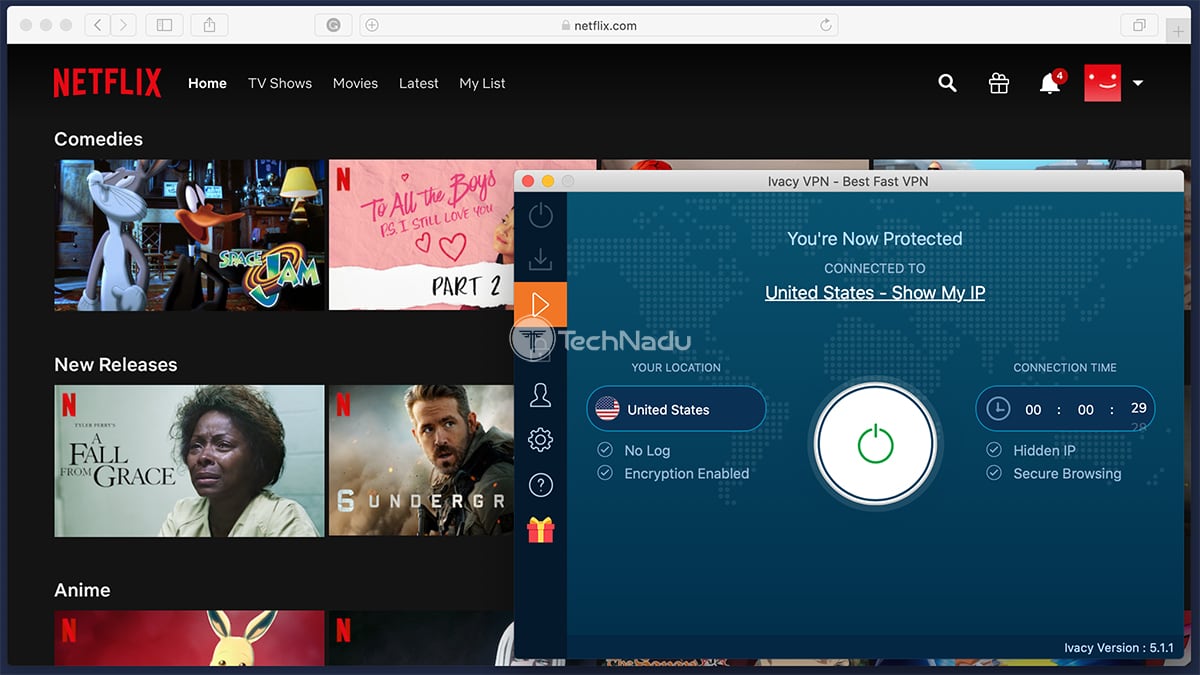The height and width of the screenshot is (675, 1200).
Task: Select To All the Boys Part 2 thumbnail
Action: coord(421,235)
